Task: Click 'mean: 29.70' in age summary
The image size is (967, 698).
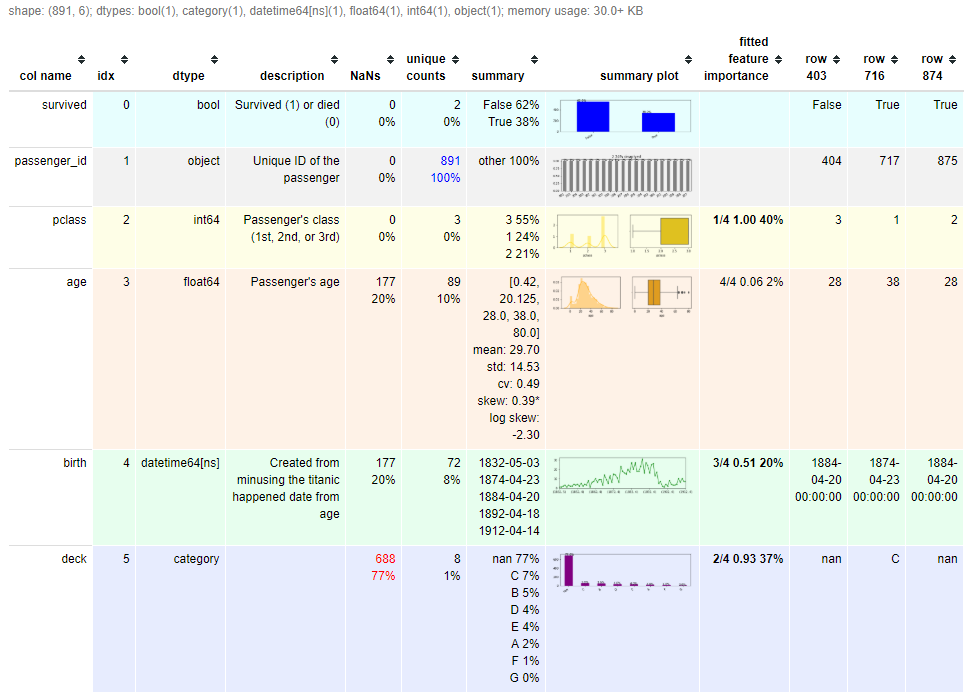Action: [506, 350]
